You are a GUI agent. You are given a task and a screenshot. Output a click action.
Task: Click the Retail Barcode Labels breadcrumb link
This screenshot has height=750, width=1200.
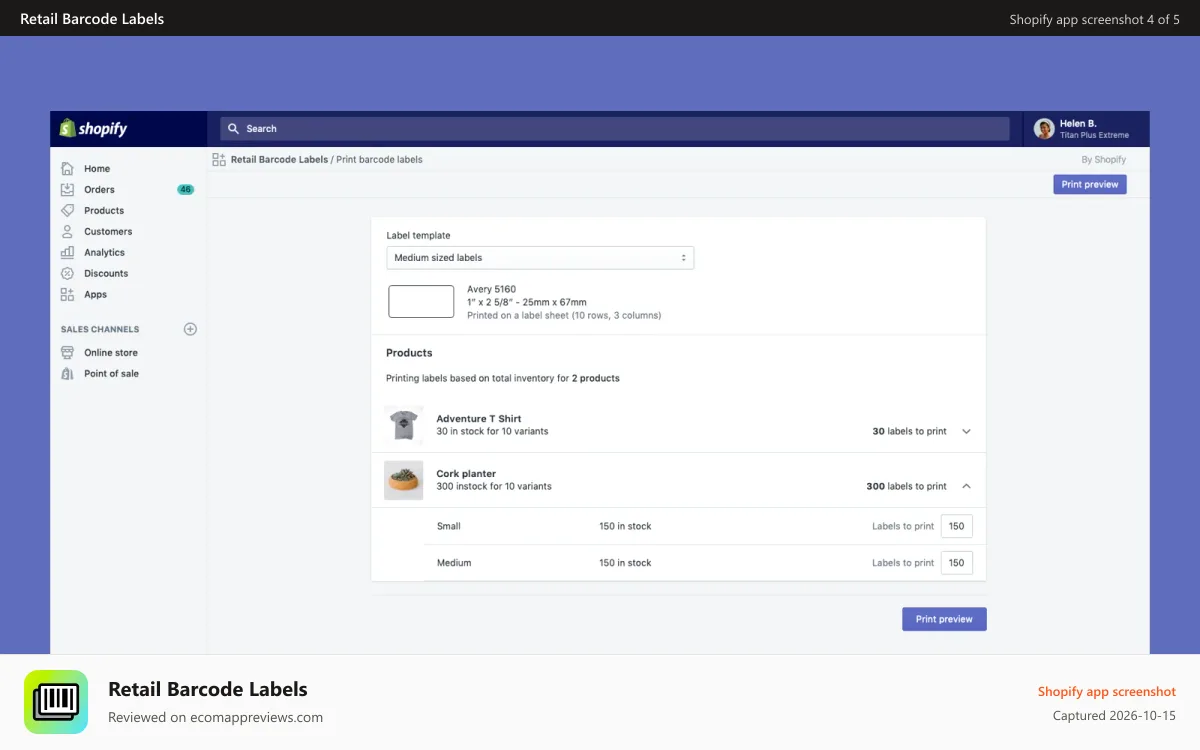[279, 159]
